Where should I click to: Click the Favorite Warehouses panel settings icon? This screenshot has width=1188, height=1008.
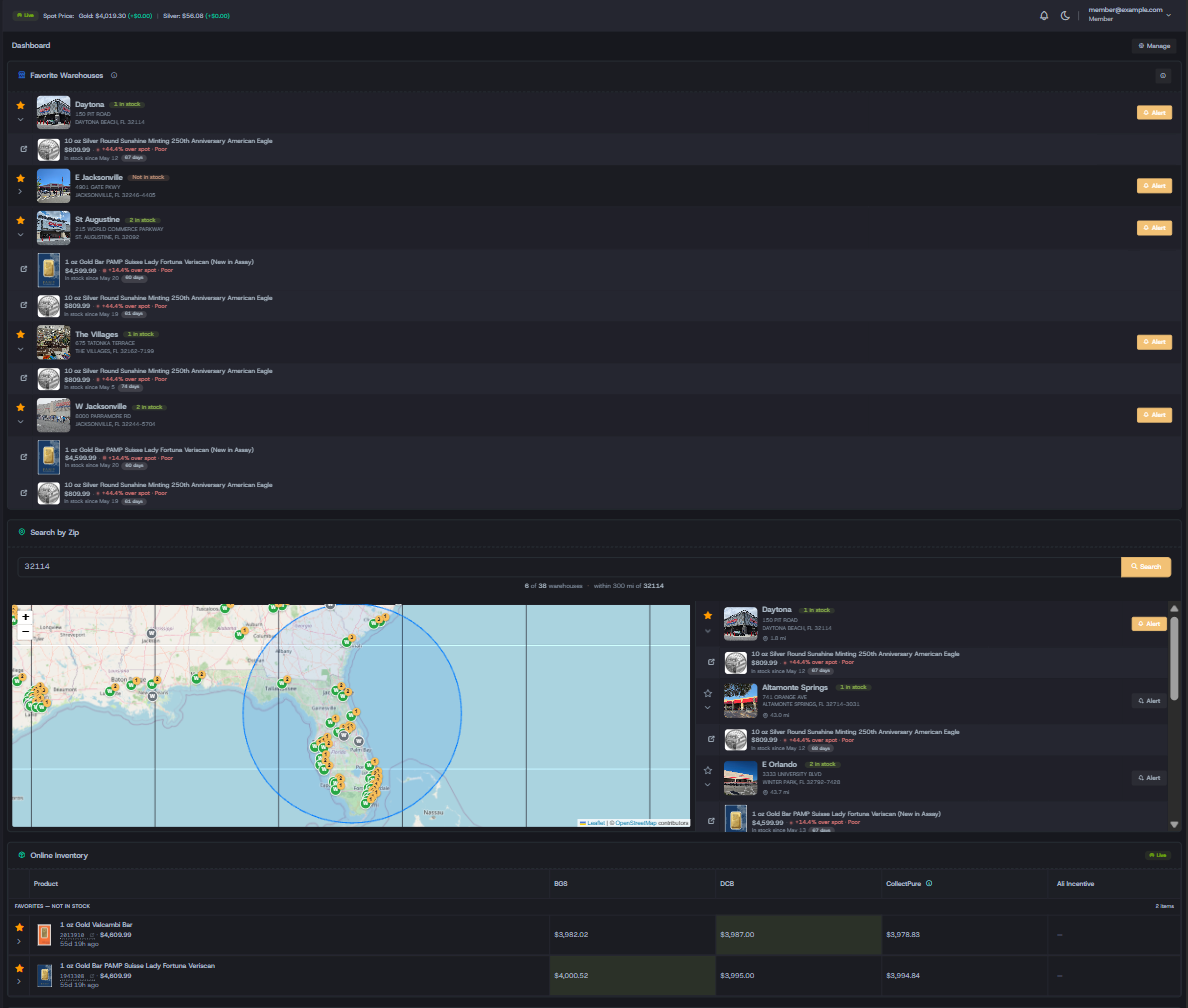click(x=1163, y=75)
